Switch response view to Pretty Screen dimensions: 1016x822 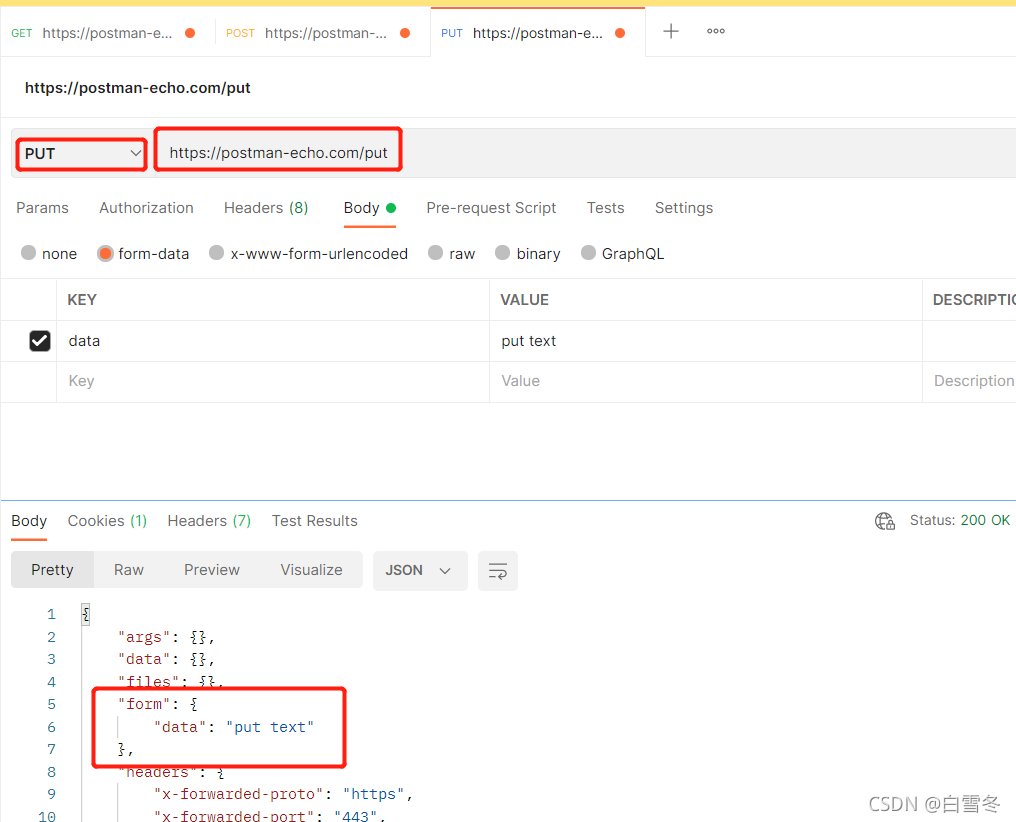pyautogui.click(x=52, y=570)
